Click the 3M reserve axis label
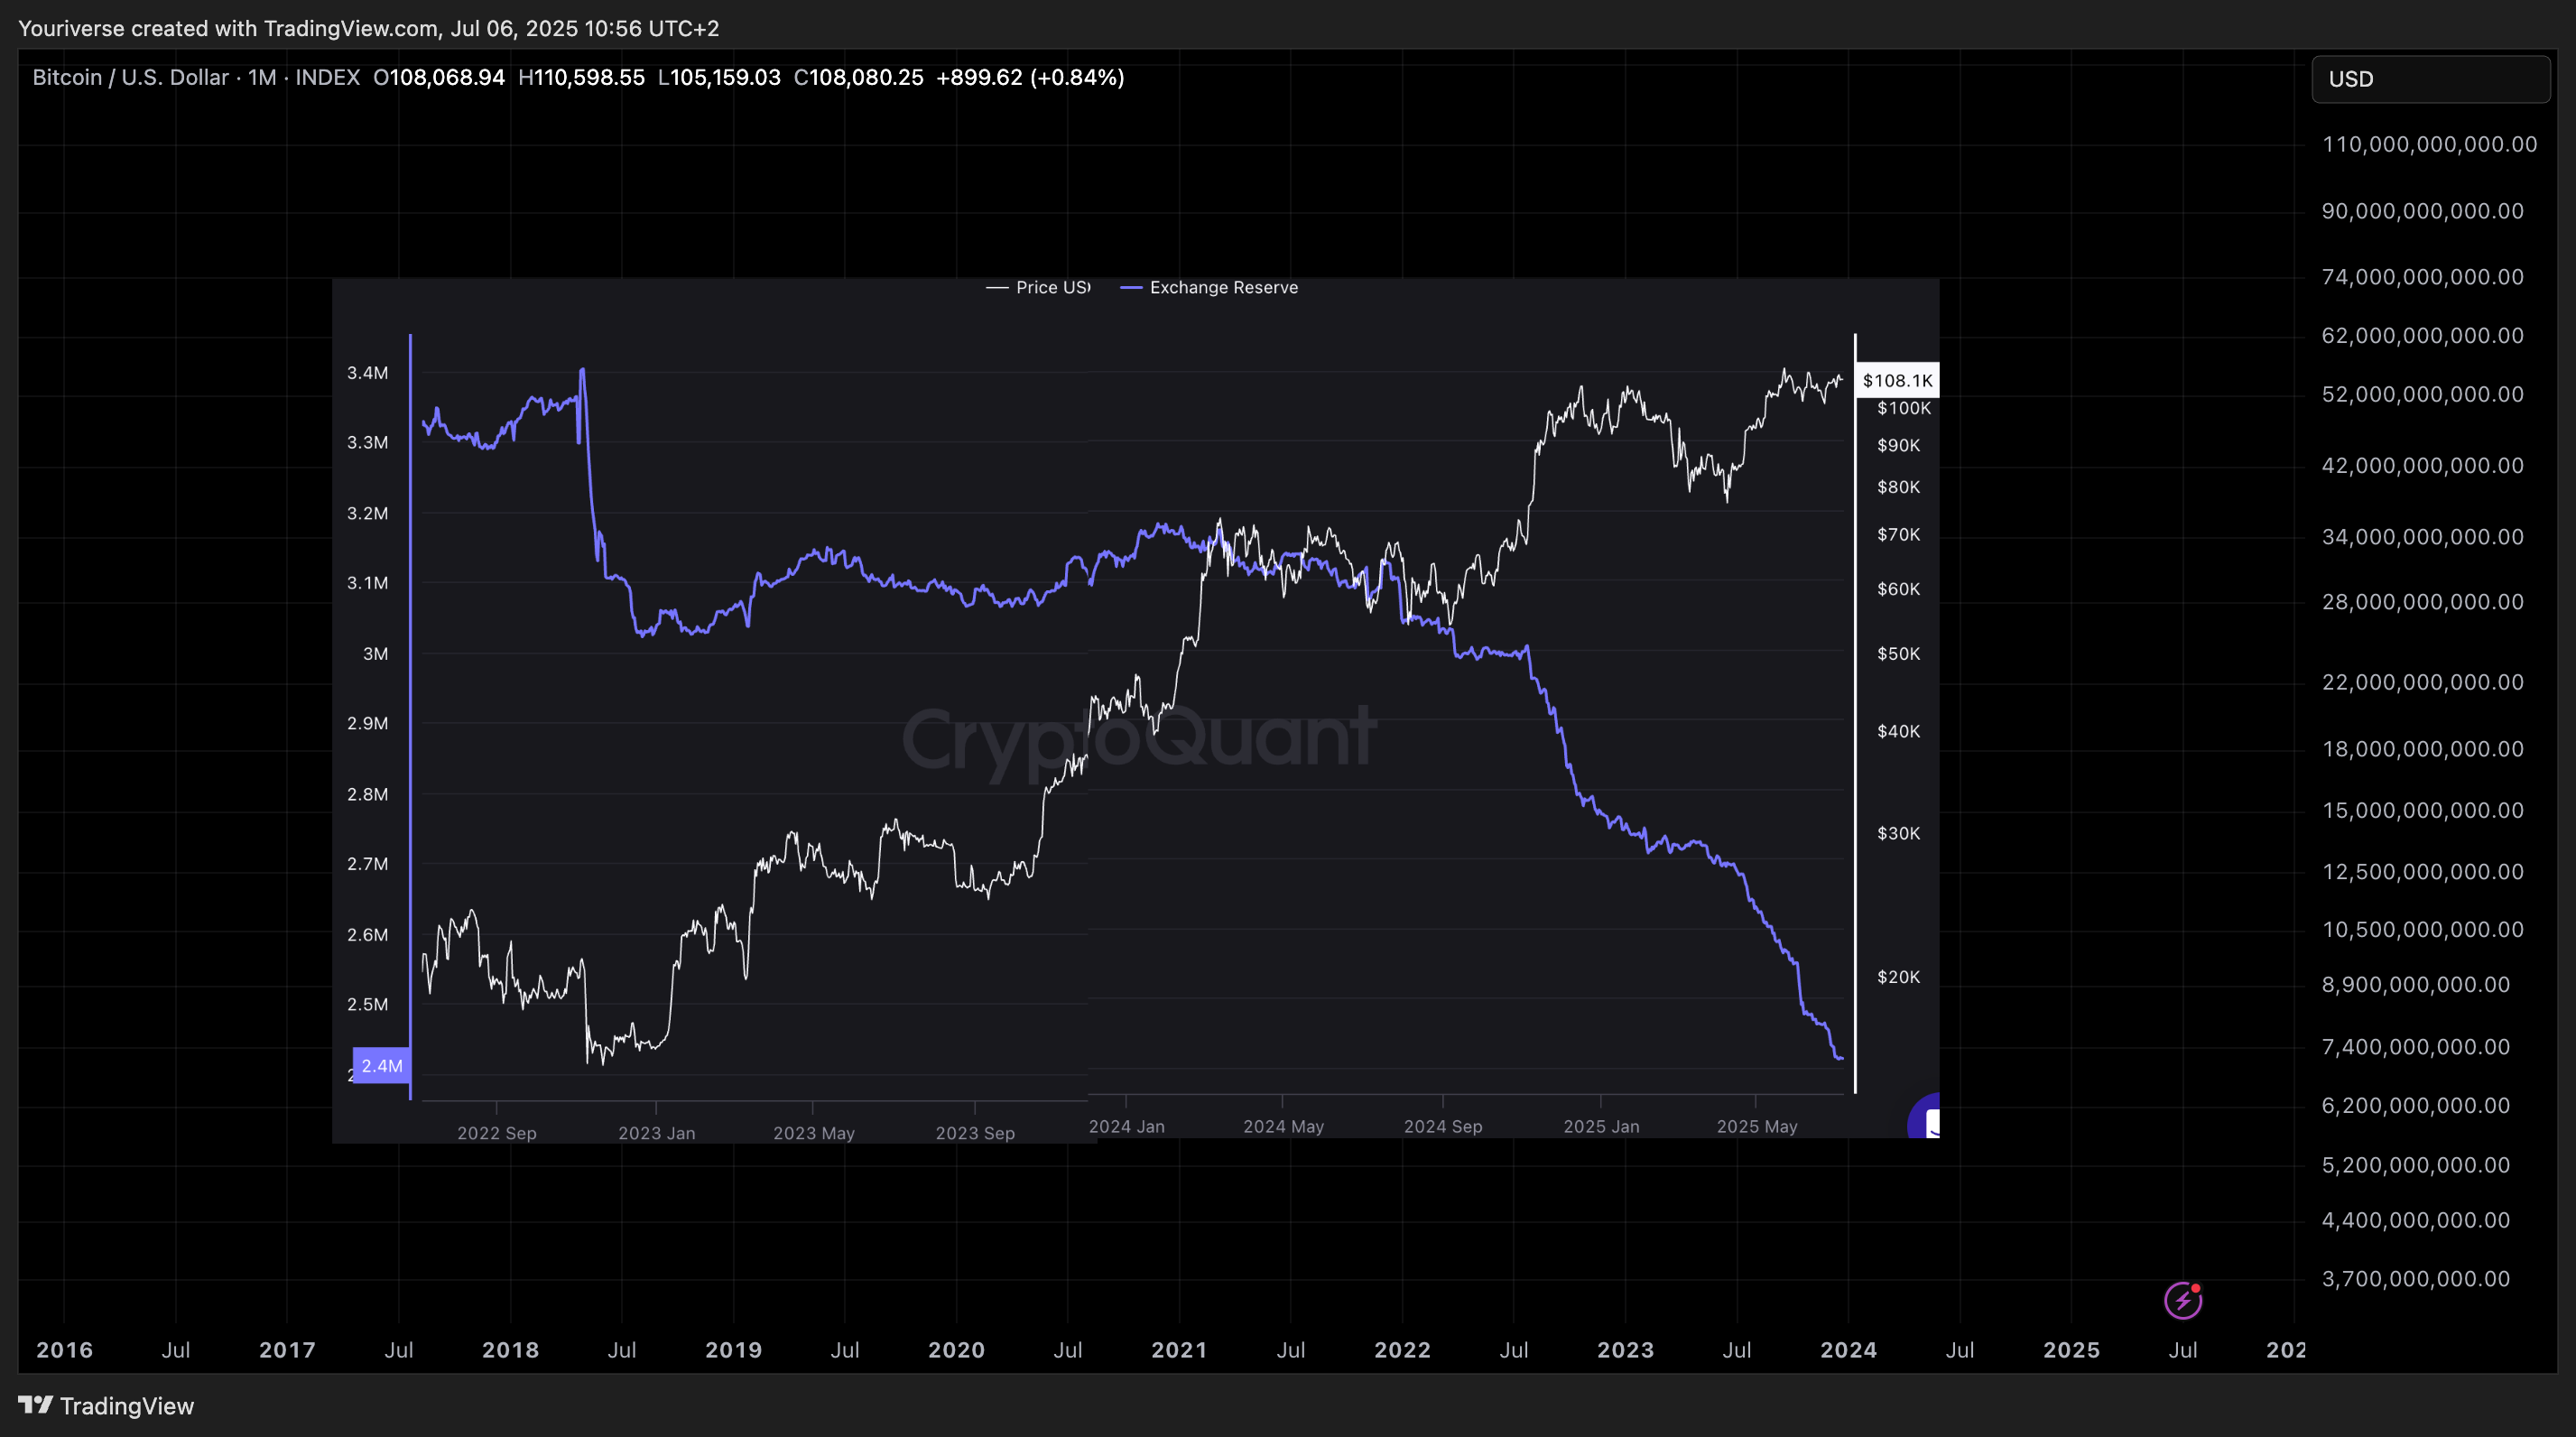 (x=376, y=654)
